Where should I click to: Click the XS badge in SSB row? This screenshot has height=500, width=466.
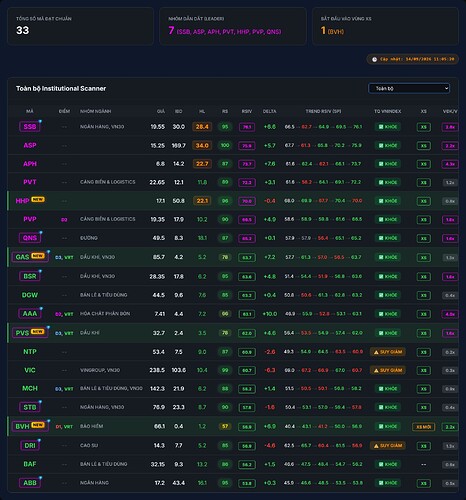point(424,127)
